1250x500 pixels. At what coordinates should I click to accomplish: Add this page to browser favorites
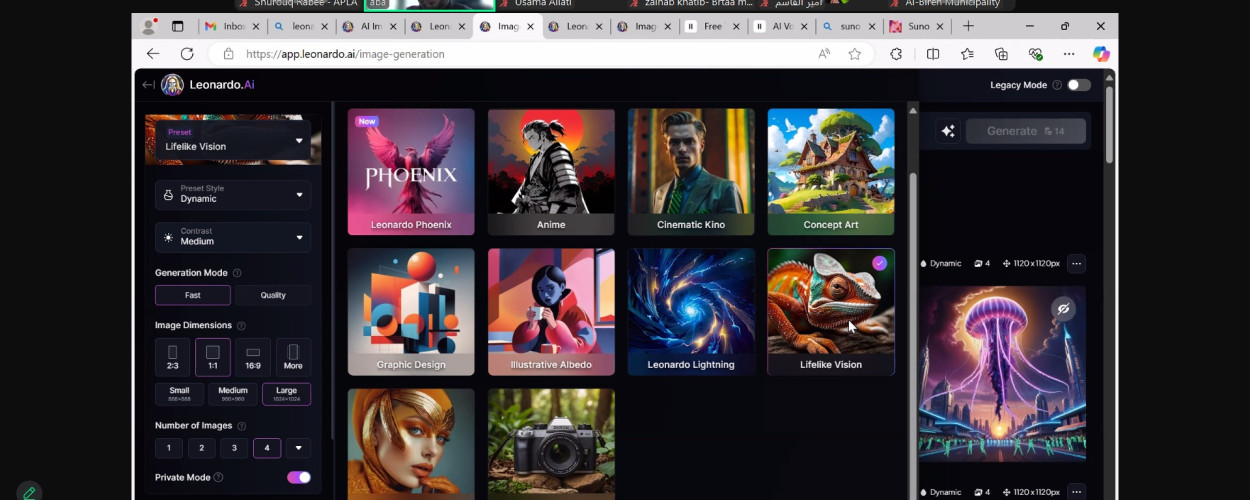(854, 54)
